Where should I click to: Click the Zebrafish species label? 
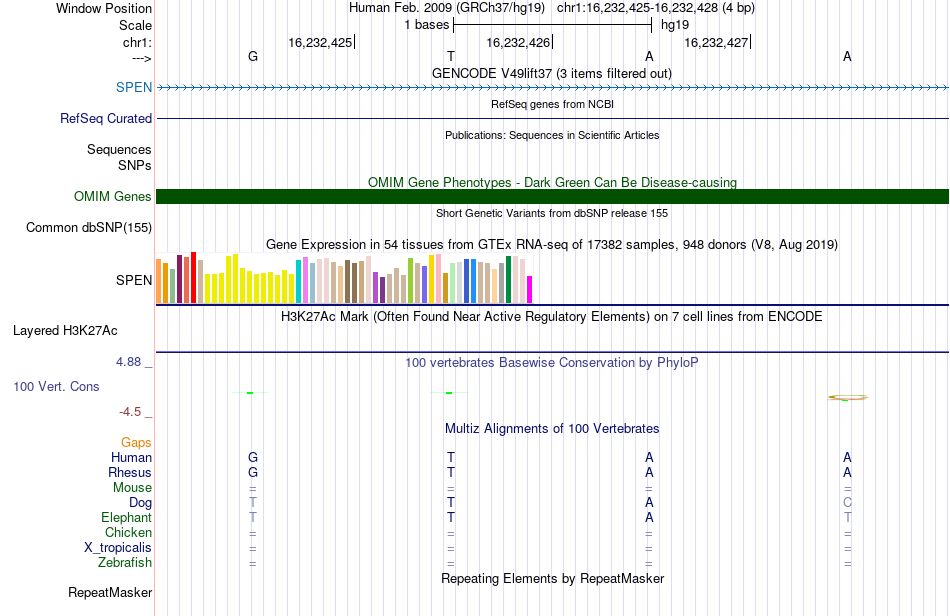point(125,563)
